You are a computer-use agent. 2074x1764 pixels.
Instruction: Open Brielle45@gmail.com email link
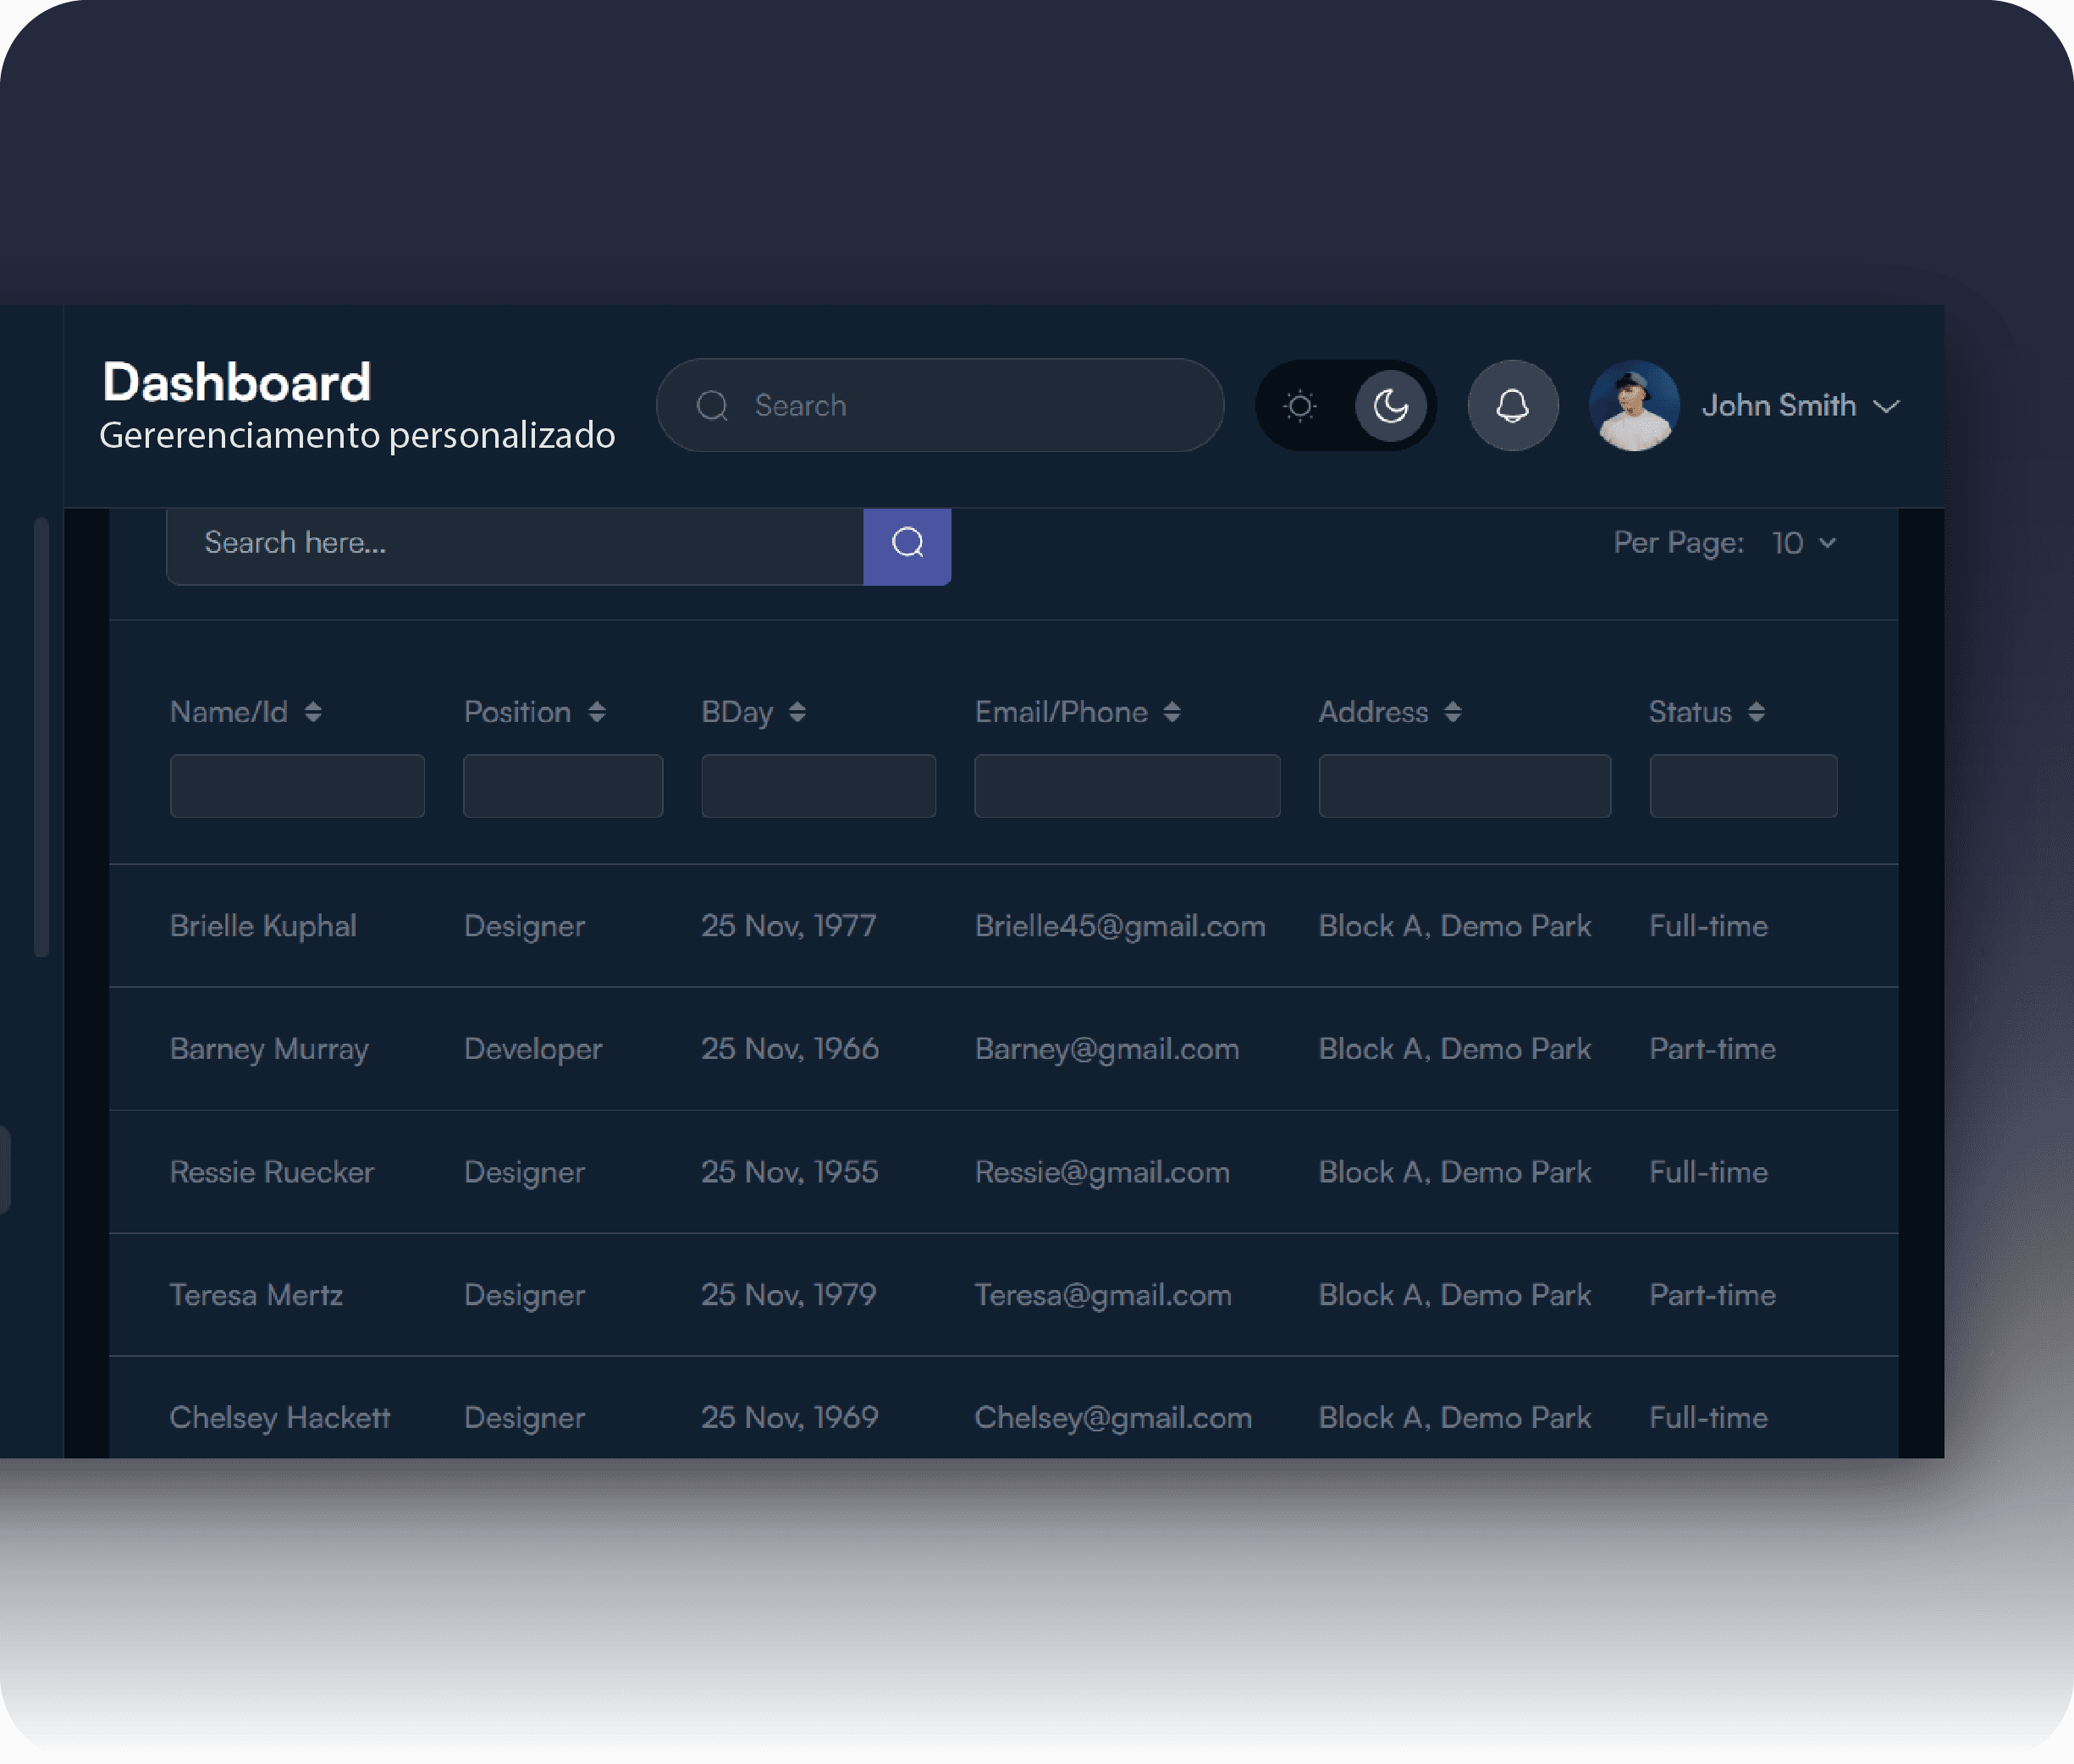click(x=1120, y=926)
